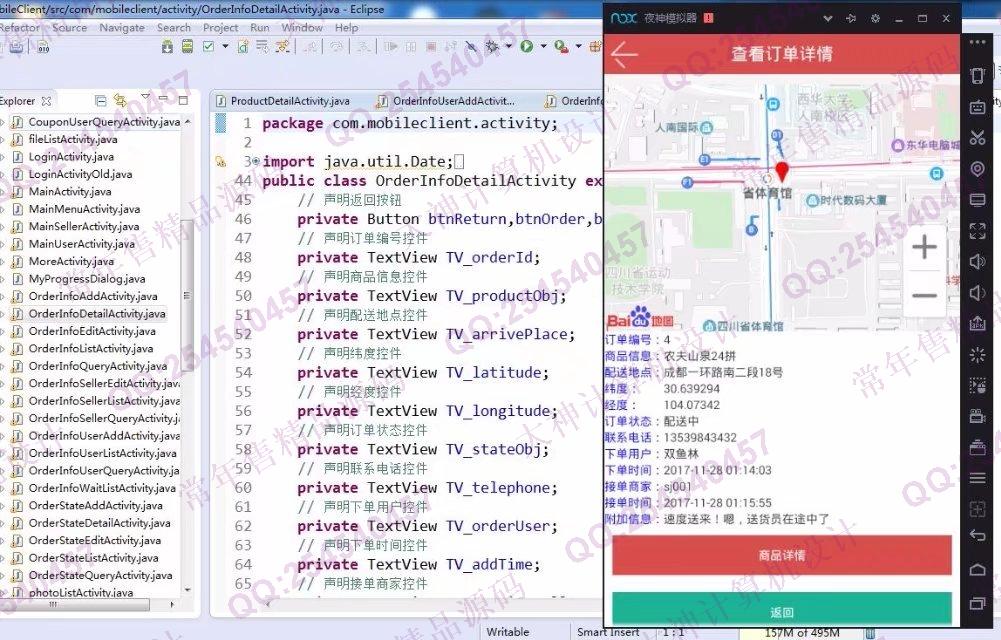Image resolution: width=1001 pixels, height=640 pixels.
Task: Collapse all items in Package Explorer
Action: (x=100, y=100)
